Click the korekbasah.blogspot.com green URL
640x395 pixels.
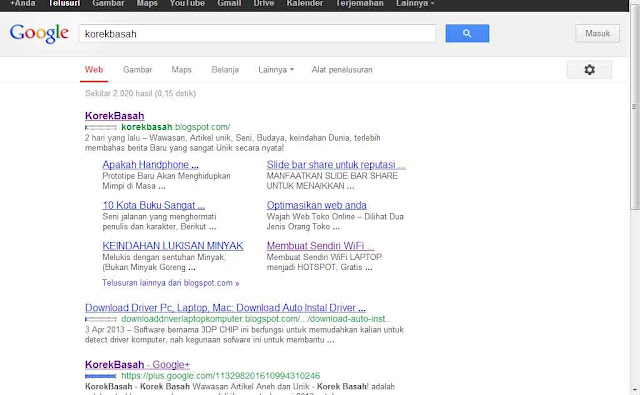176,127
